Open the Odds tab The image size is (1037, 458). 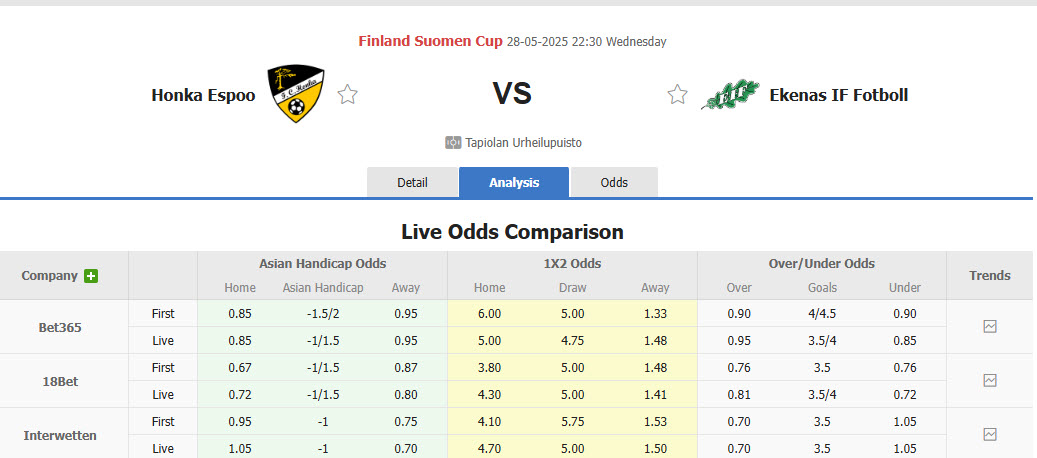coord(614,182)
